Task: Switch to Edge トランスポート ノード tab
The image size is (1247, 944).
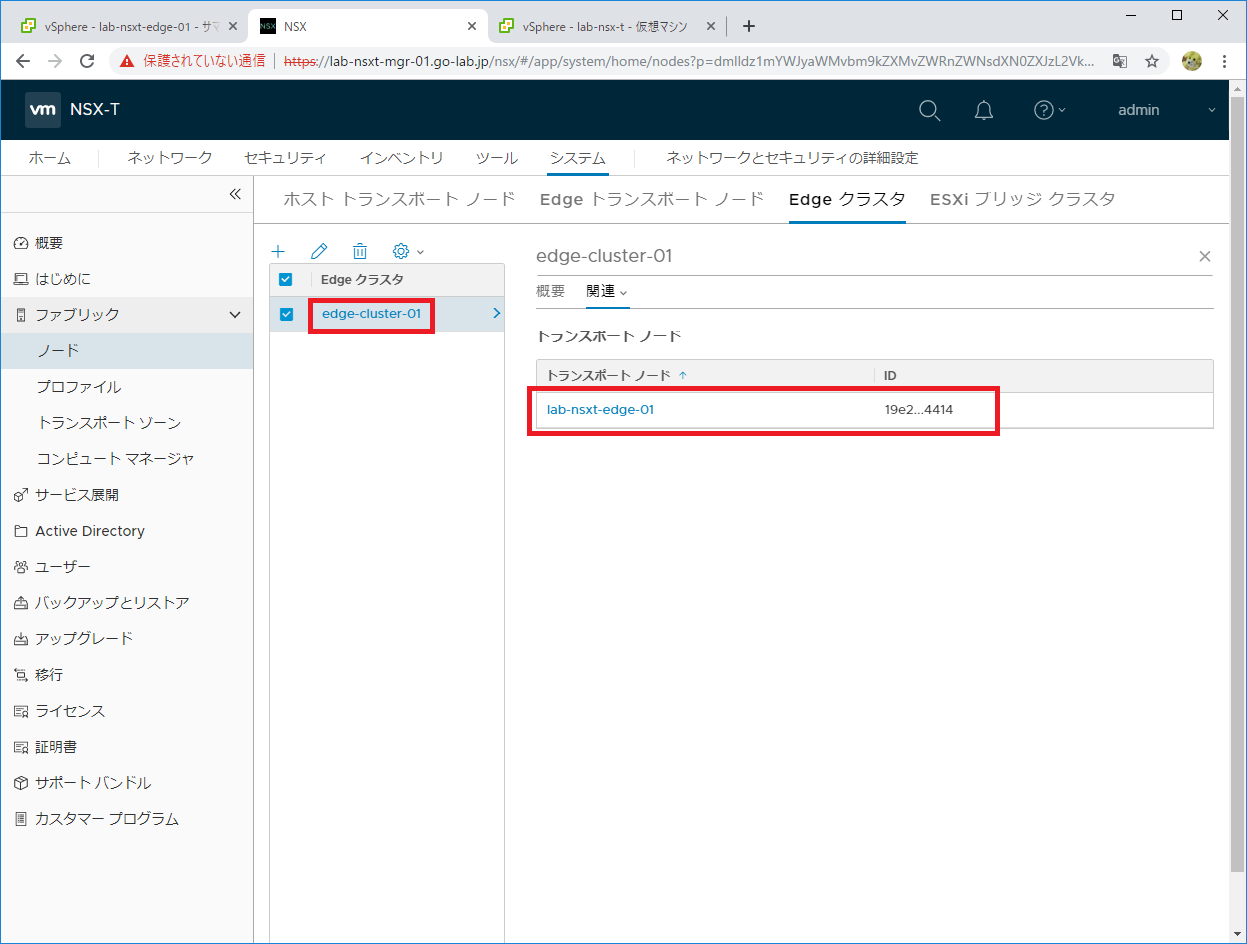Action: [651, 199]
